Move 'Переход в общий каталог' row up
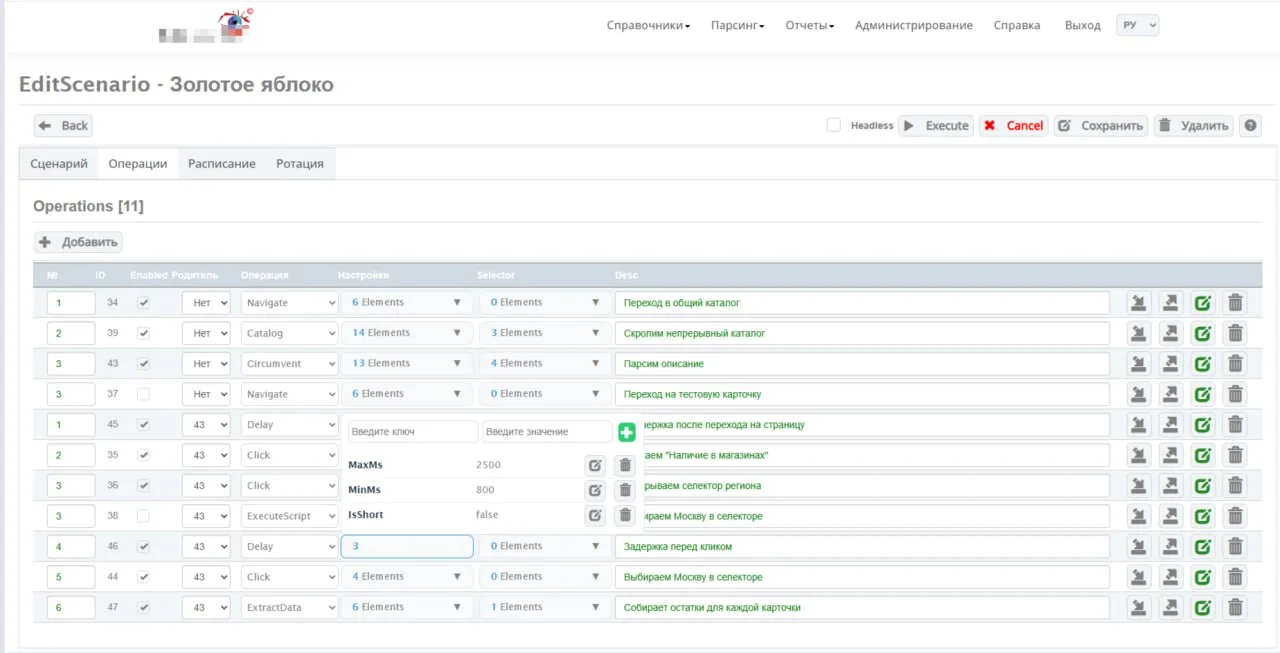This screenshot has width=1280, height=653. point(1171,303)
